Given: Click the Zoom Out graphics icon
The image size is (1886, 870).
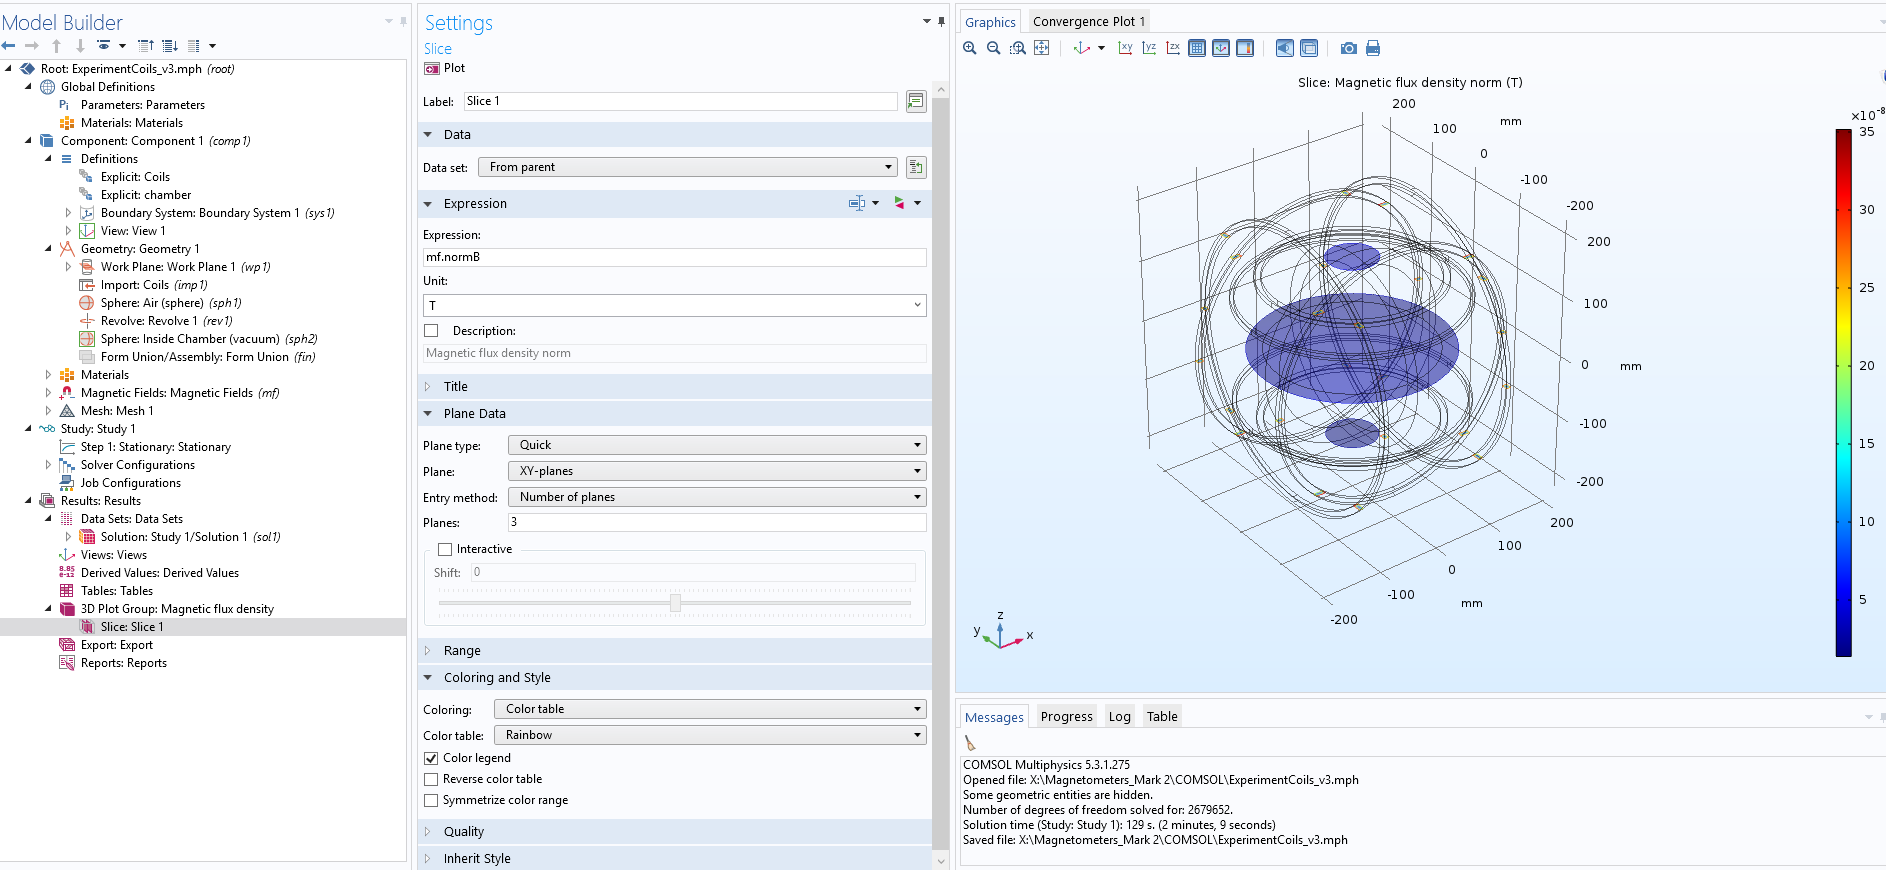Looking at the screenshot, I should tap(993, 48).
